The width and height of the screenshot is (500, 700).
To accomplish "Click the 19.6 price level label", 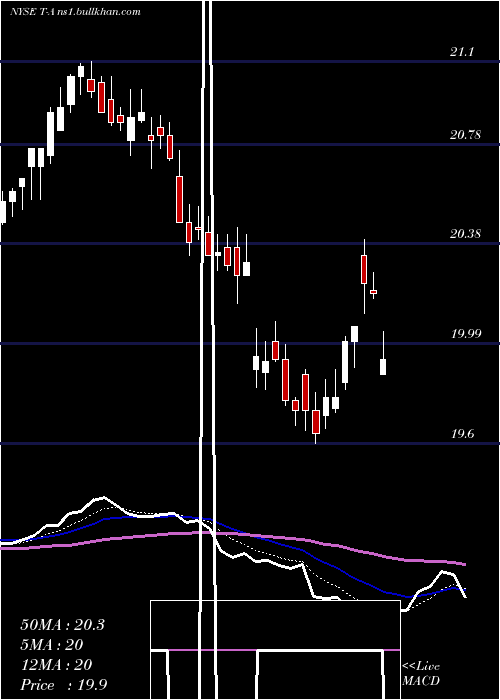I will point(462,433).
